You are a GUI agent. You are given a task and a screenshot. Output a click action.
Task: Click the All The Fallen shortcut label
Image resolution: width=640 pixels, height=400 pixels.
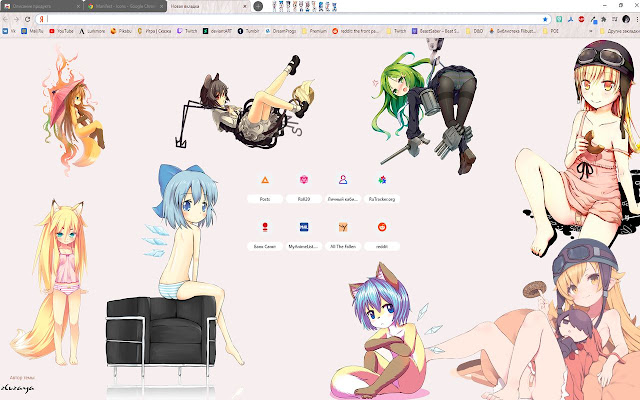343,247
